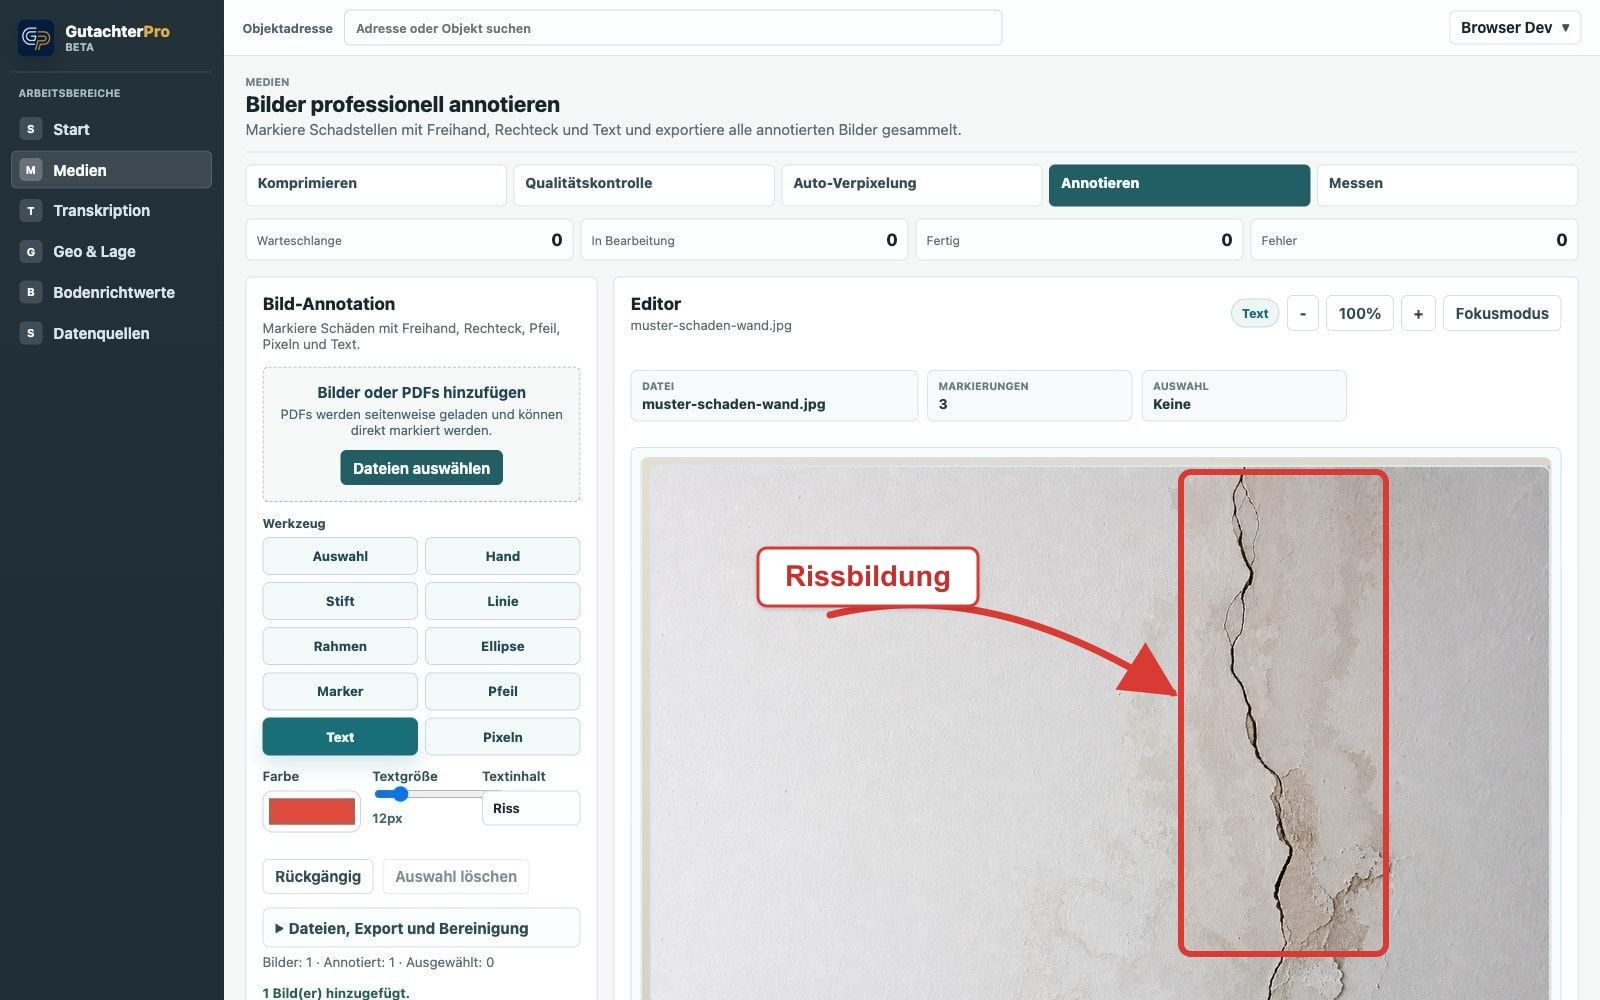Click the Warteschlange counter card
This screenshot has width=1600, height=1000.
pyautogui.click(x=409, y=240)
